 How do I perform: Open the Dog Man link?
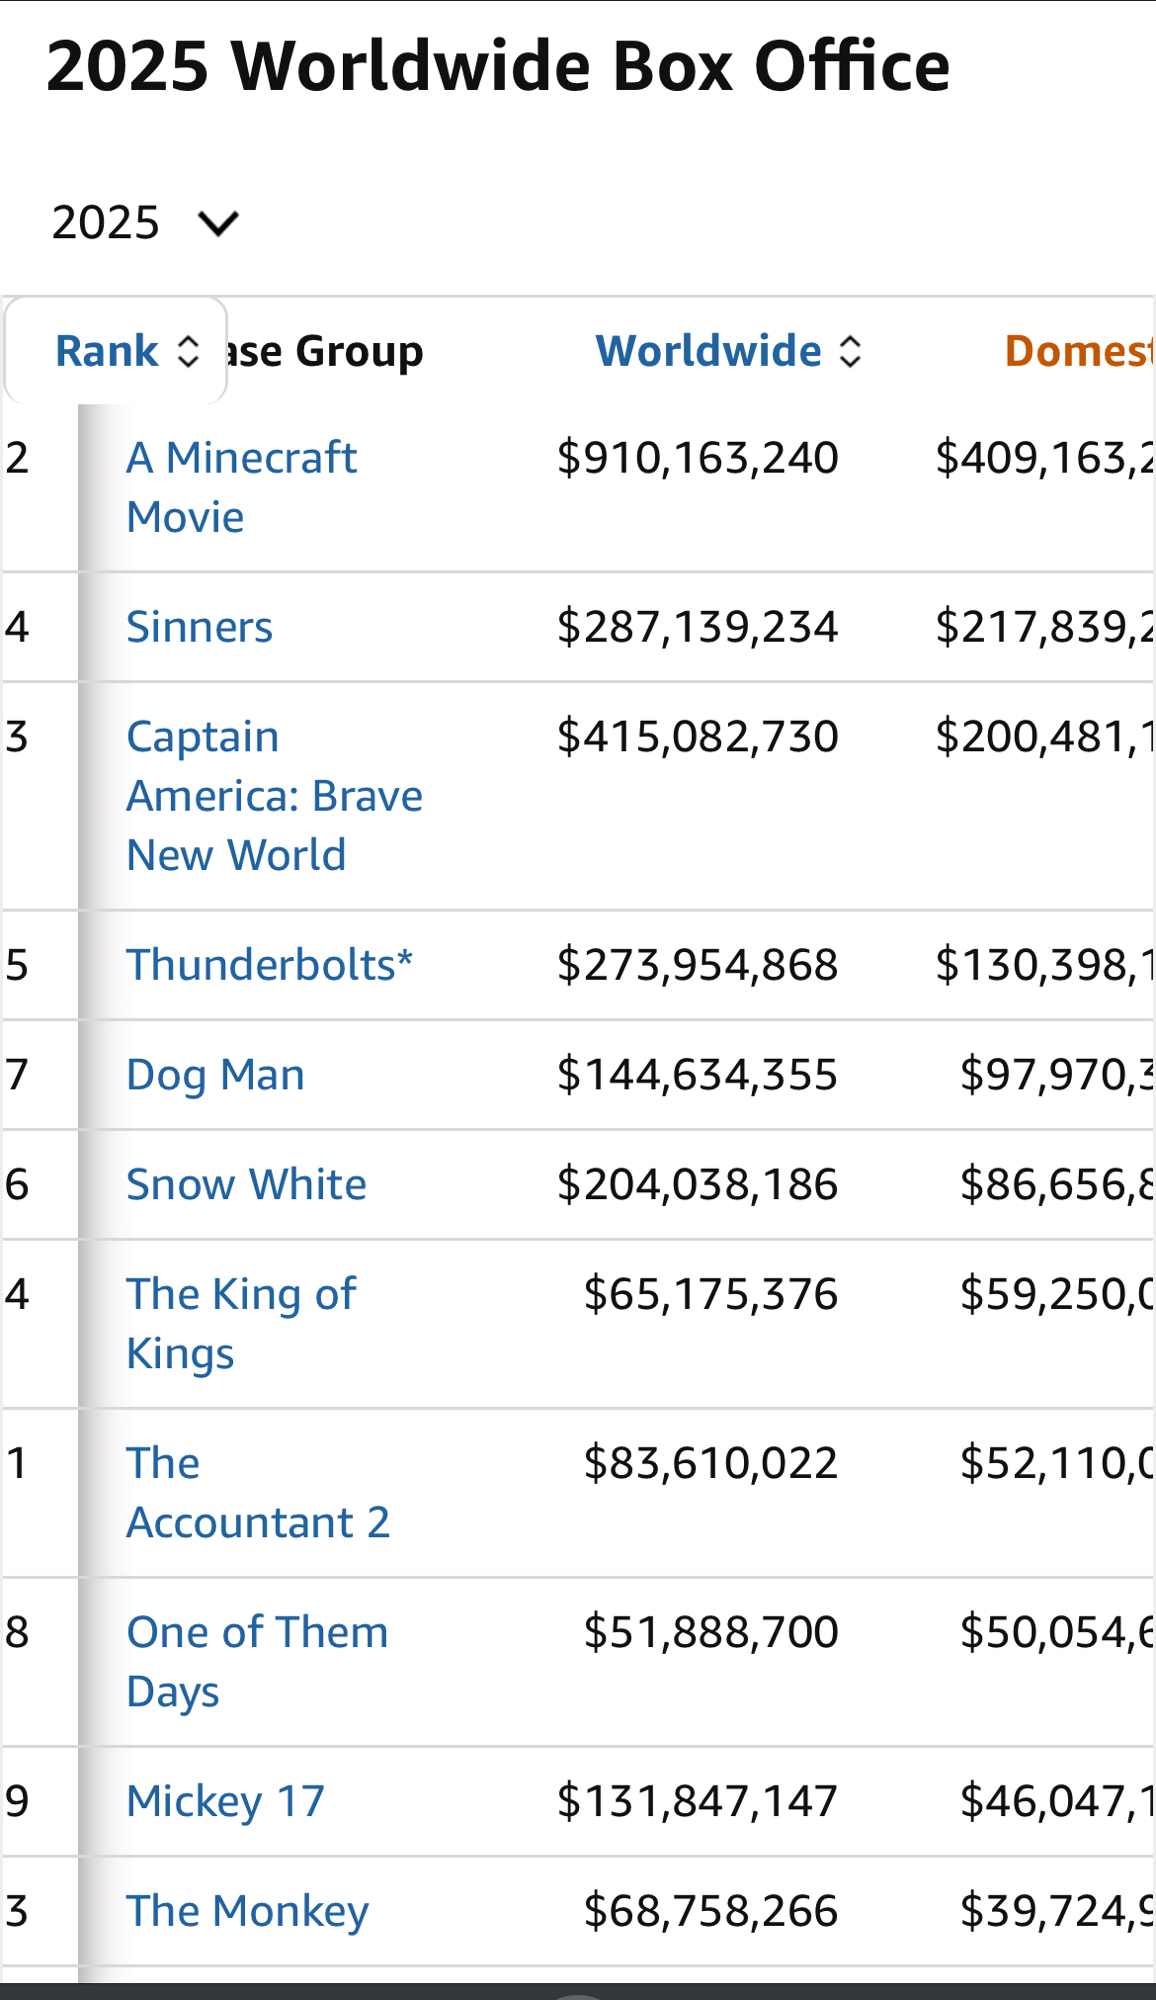click(x=215, y=1075)
